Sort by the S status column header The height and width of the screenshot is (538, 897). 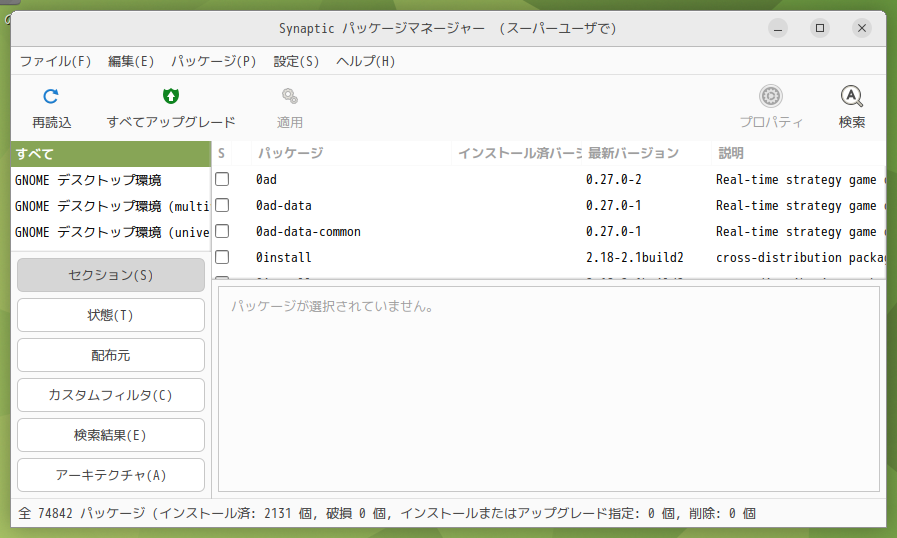click(x=221, y=153)
